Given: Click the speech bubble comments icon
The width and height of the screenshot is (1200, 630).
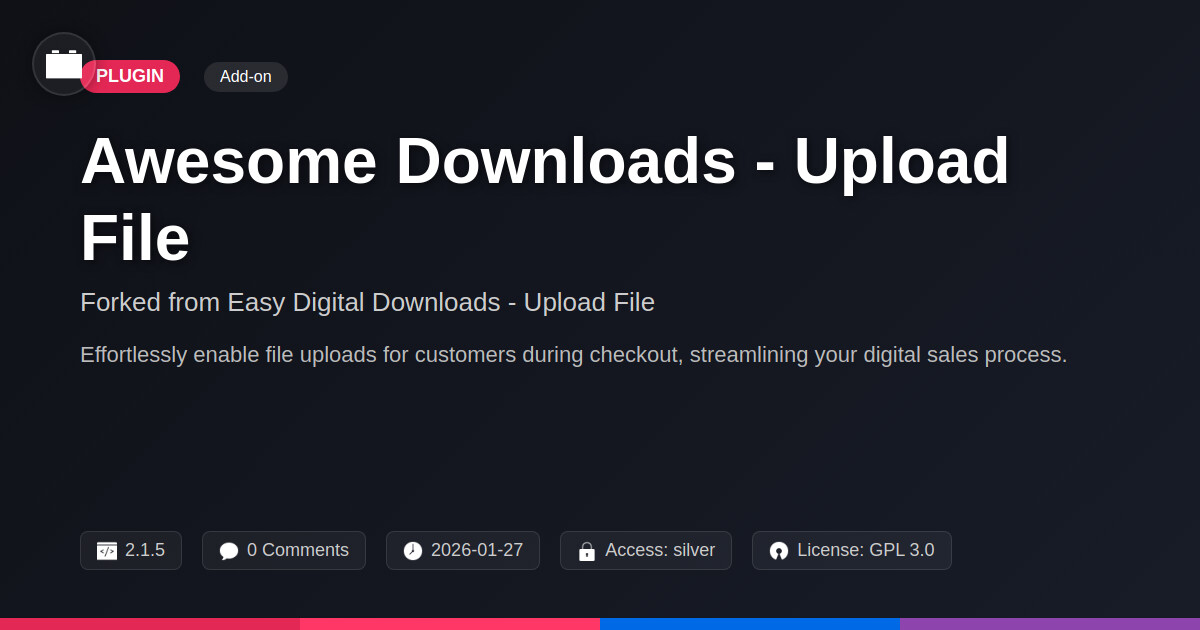Looking at the screenshot, I should pyautogui.click(x=229, y=551).
